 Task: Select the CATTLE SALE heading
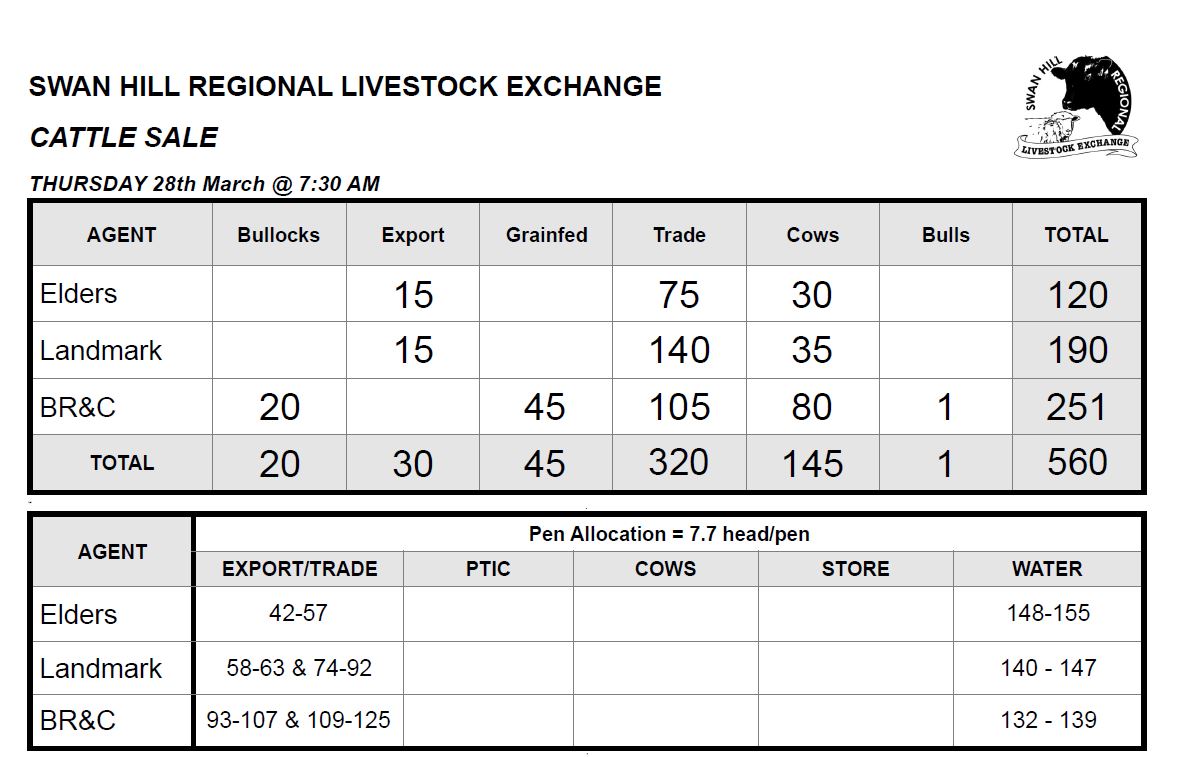click(x=124, y=137)
